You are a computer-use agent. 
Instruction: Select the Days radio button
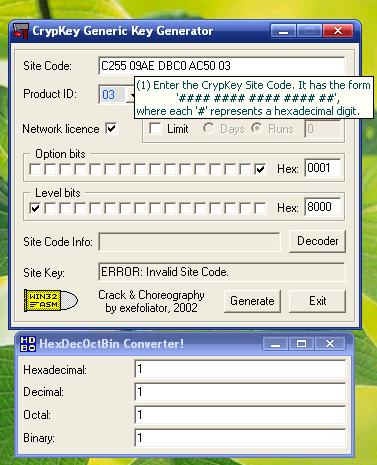(x=208, y=128)
